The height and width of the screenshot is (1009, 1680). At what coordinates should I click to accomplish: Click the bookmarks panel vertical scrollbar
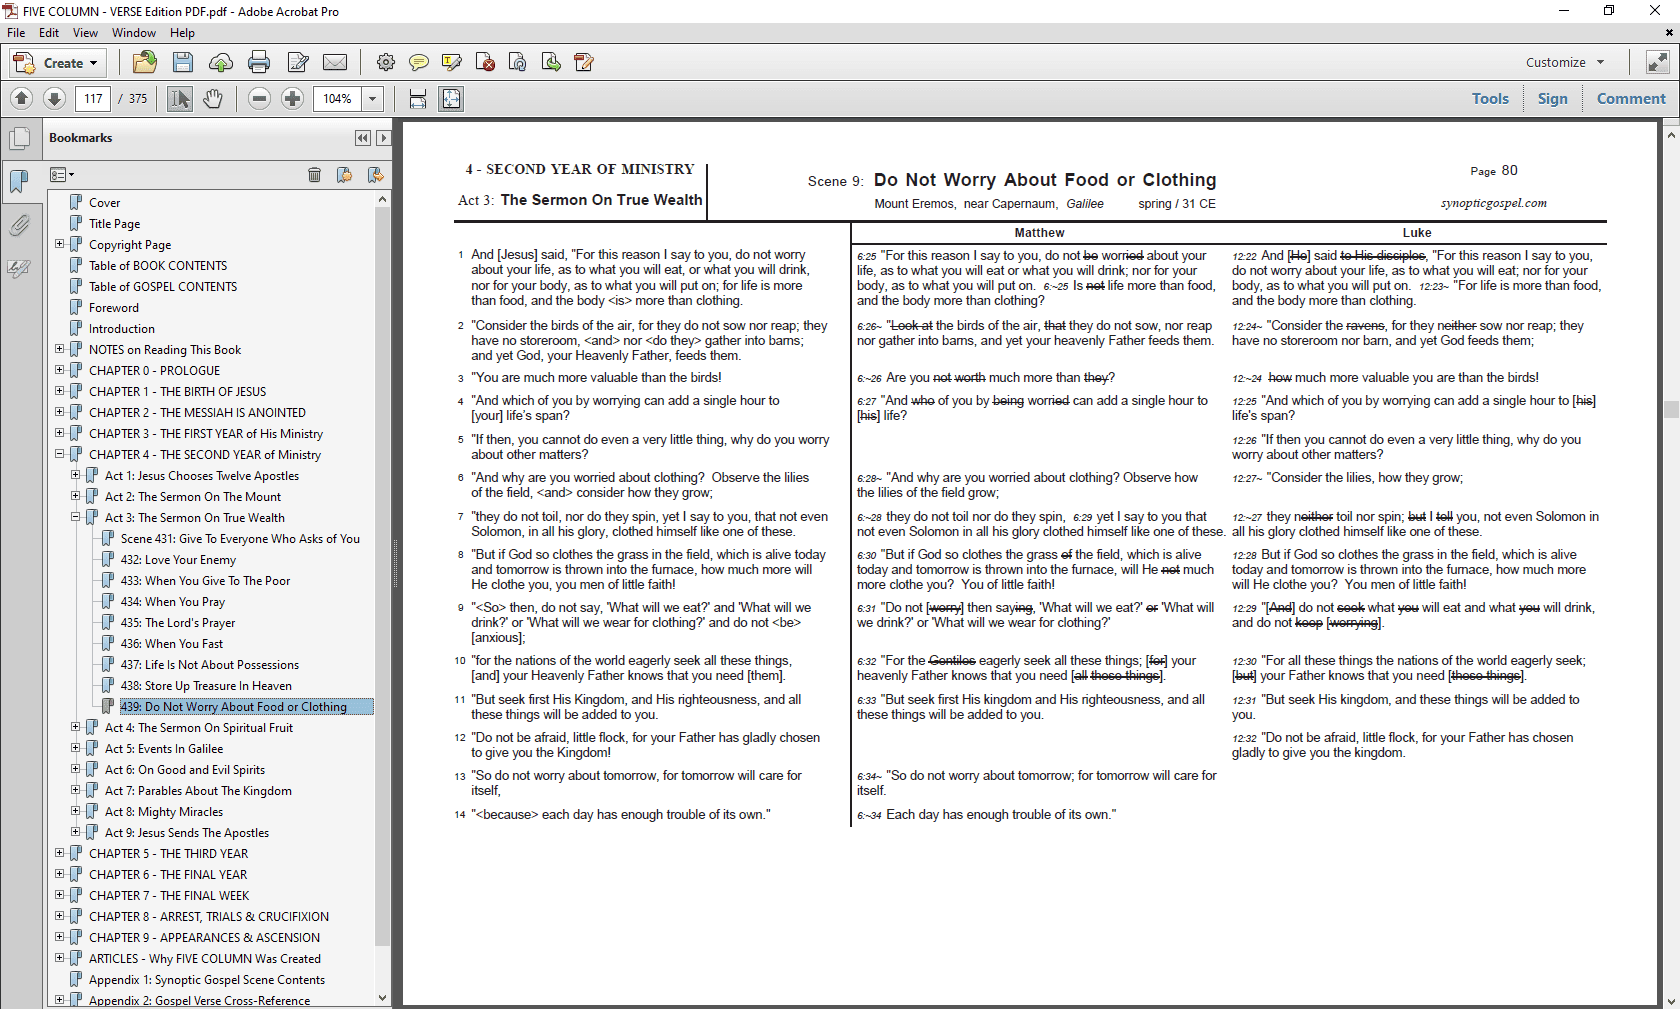[x=382, y=576]
